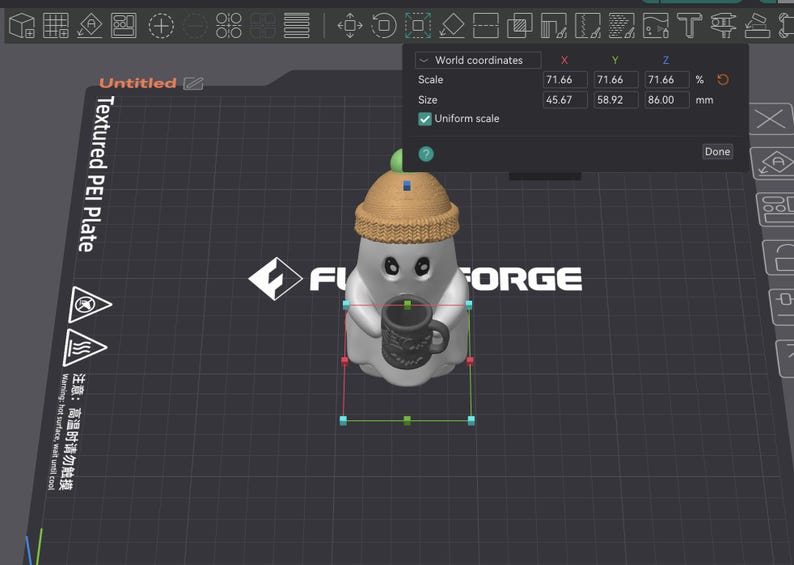794x565 pixels.
Task: Select the Assemble tool
Action: (757, 25)
